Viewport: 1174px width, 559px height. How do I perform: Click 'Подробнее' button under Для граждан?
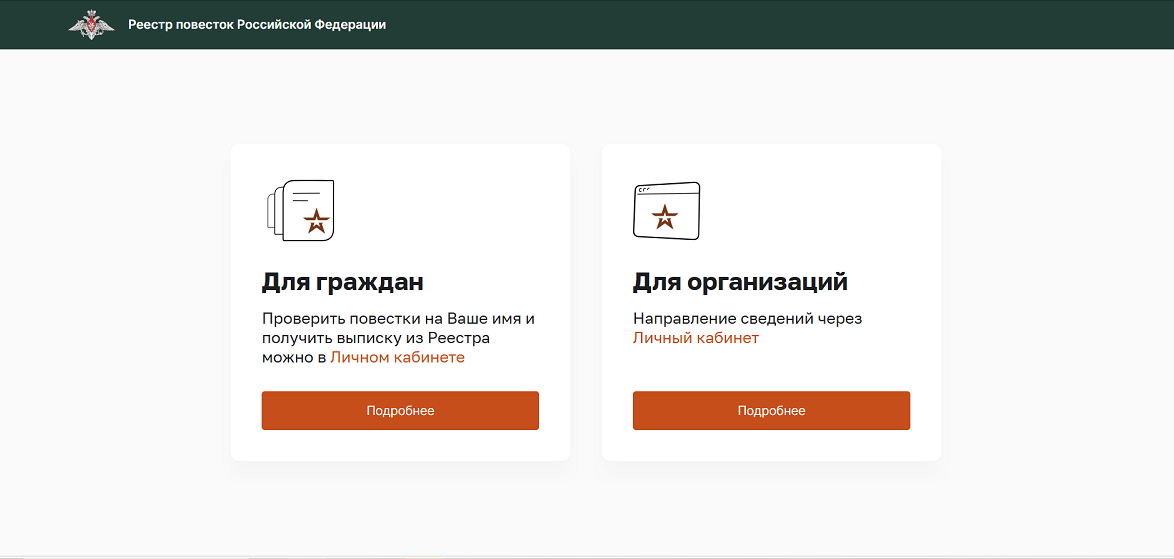(x=401, y=410)
